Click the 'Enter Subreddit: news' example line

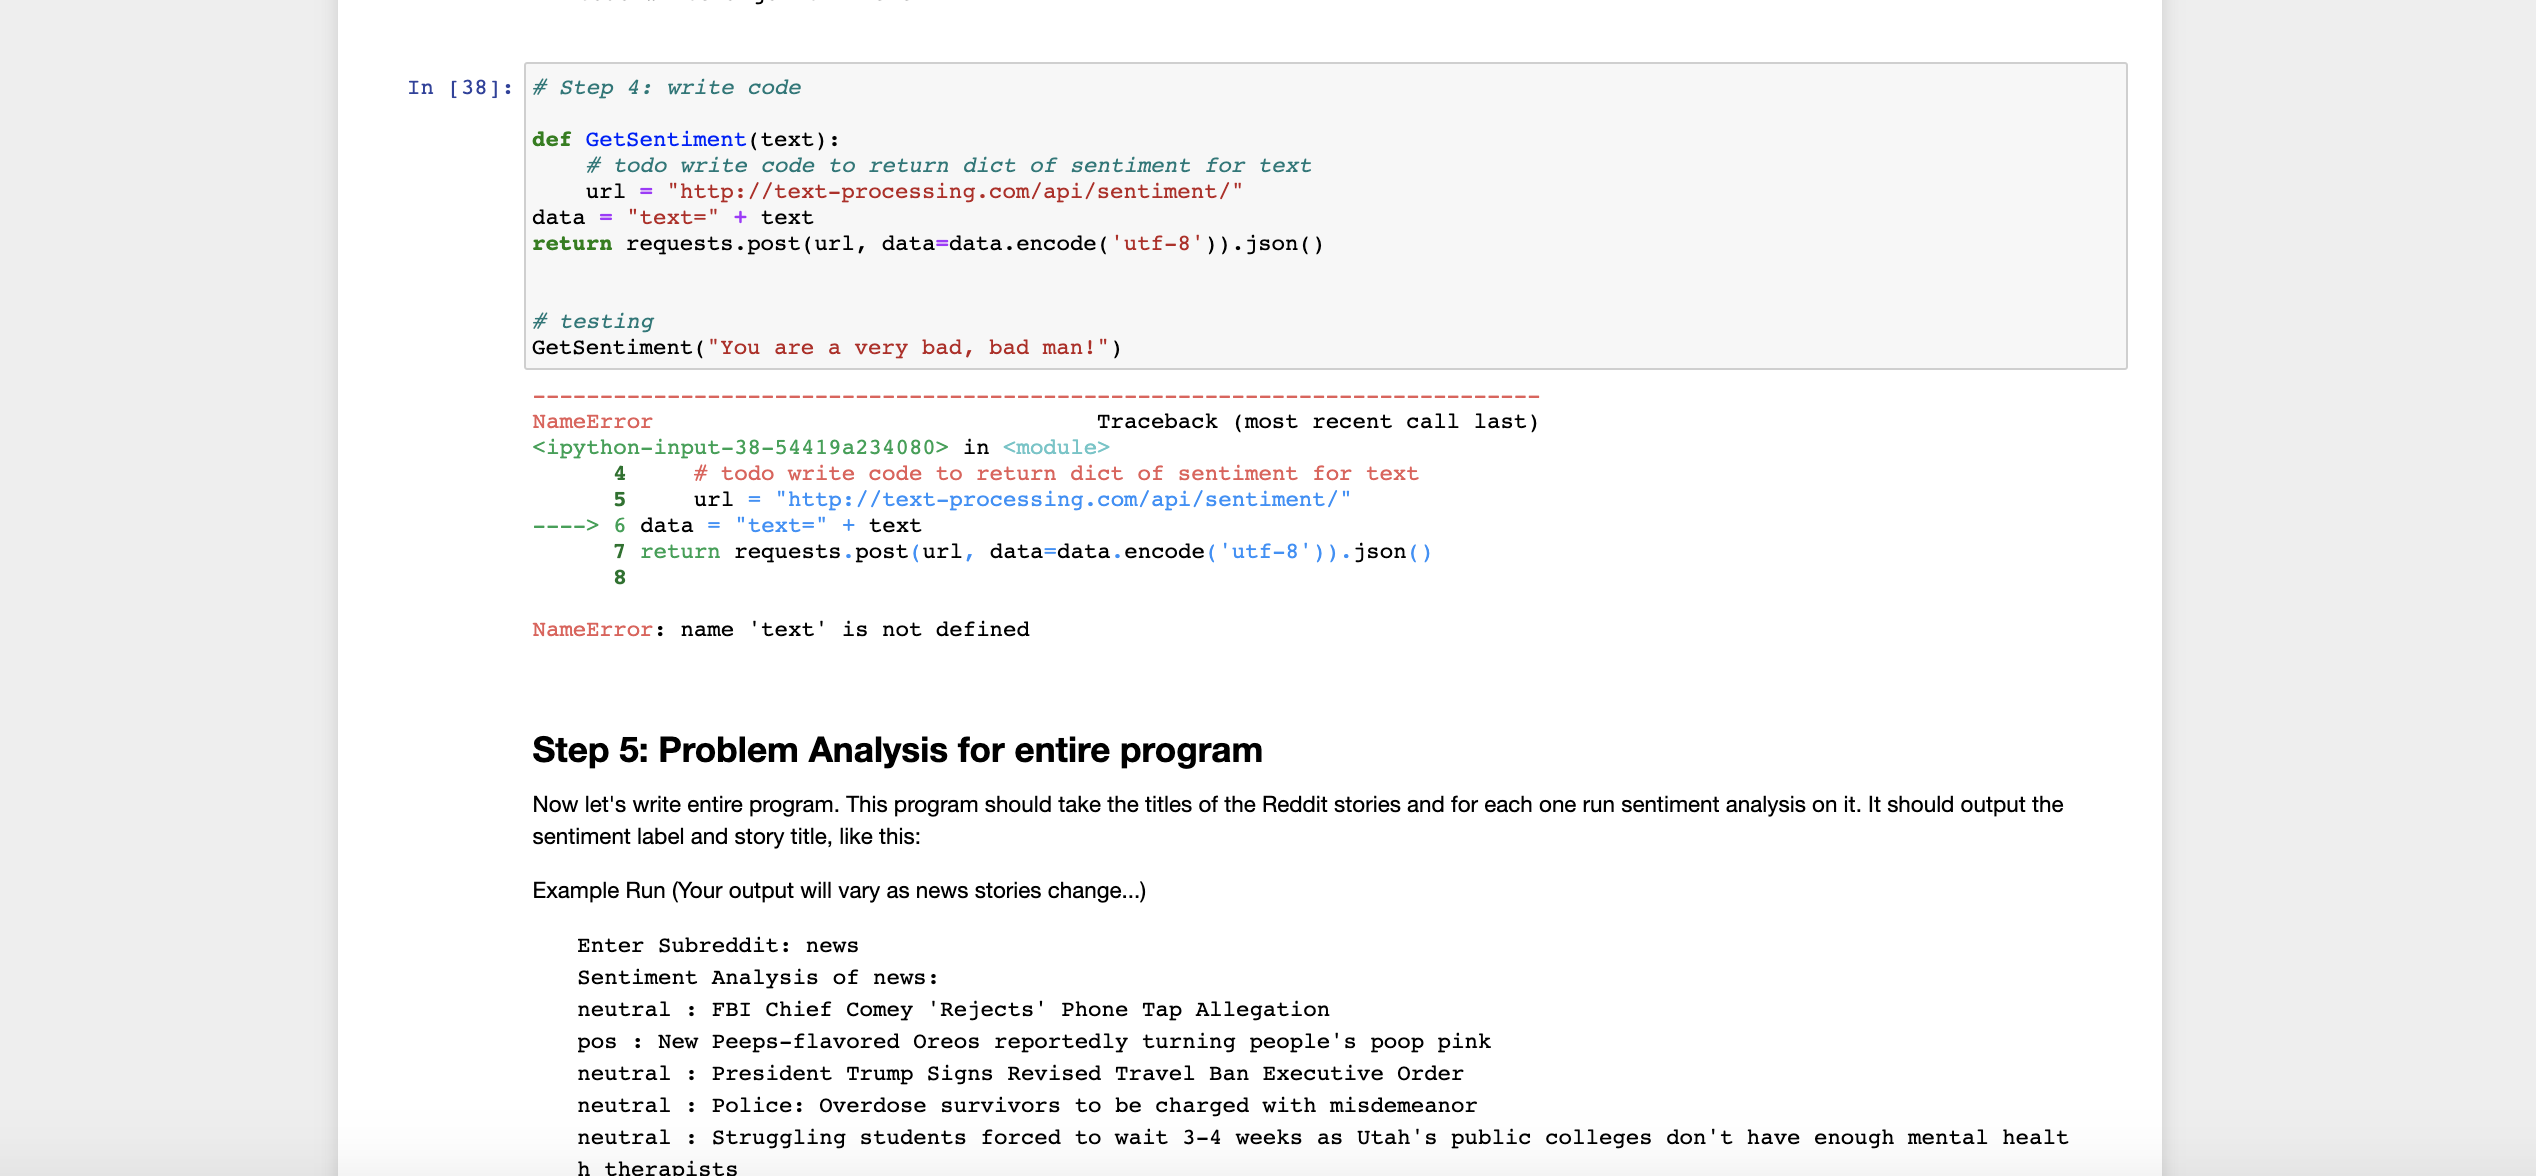point(717,946)
